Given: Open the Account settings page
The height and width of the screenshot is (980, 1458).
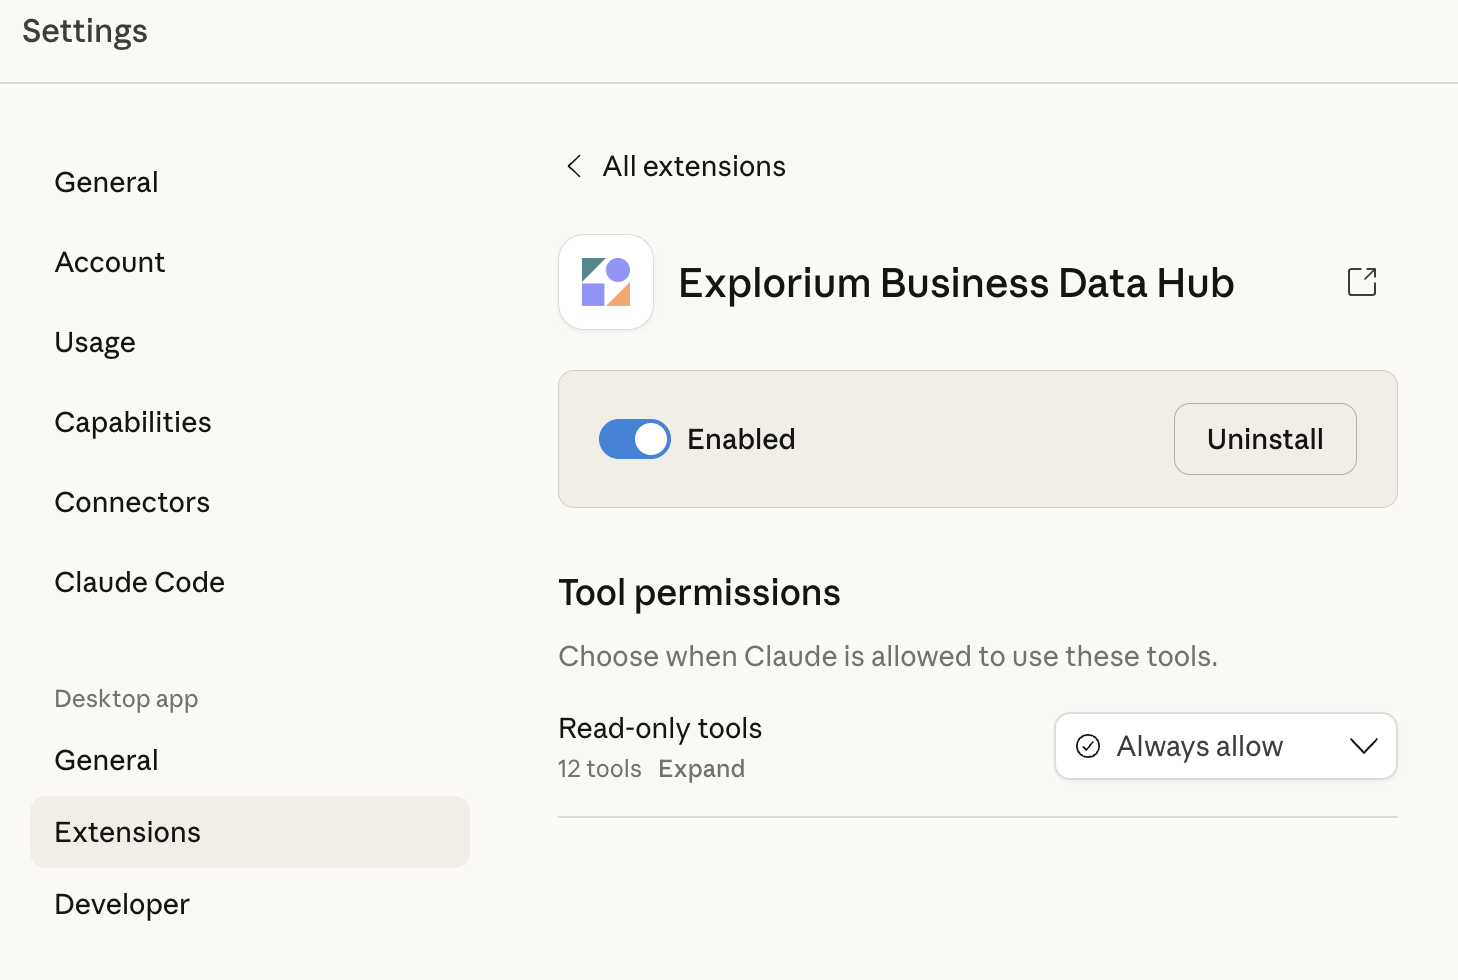Looking at the screenshot, I should pyautogui.click(x=110, y=262).
